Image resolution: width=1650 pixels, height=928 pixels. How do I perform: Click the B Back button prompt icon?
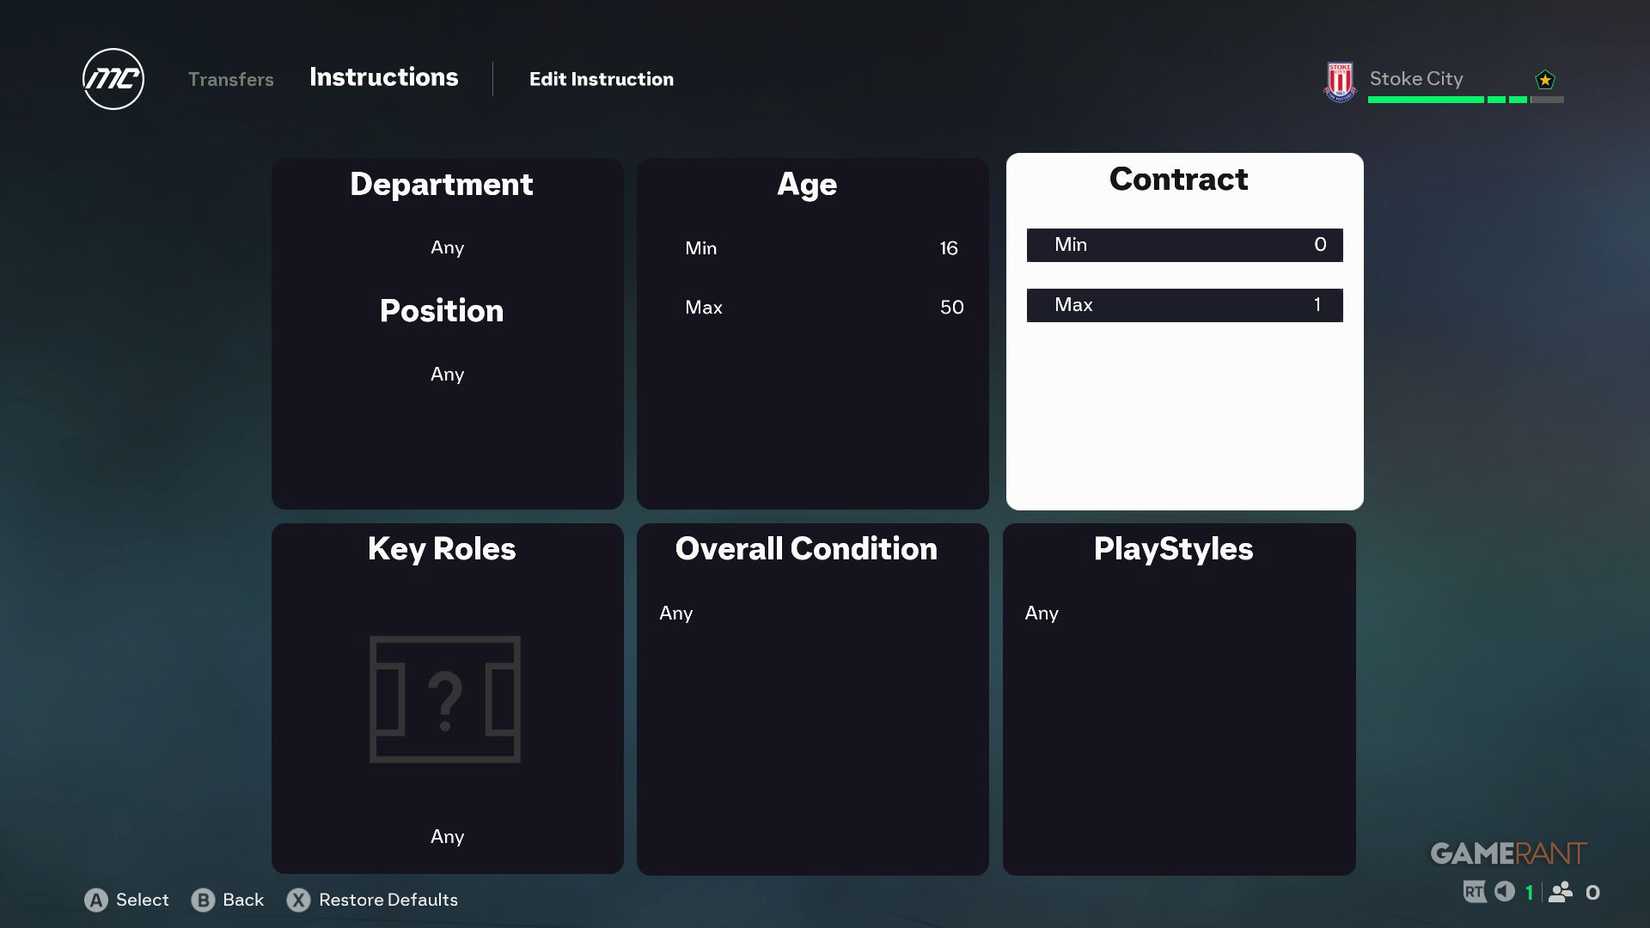pos(203,900)
